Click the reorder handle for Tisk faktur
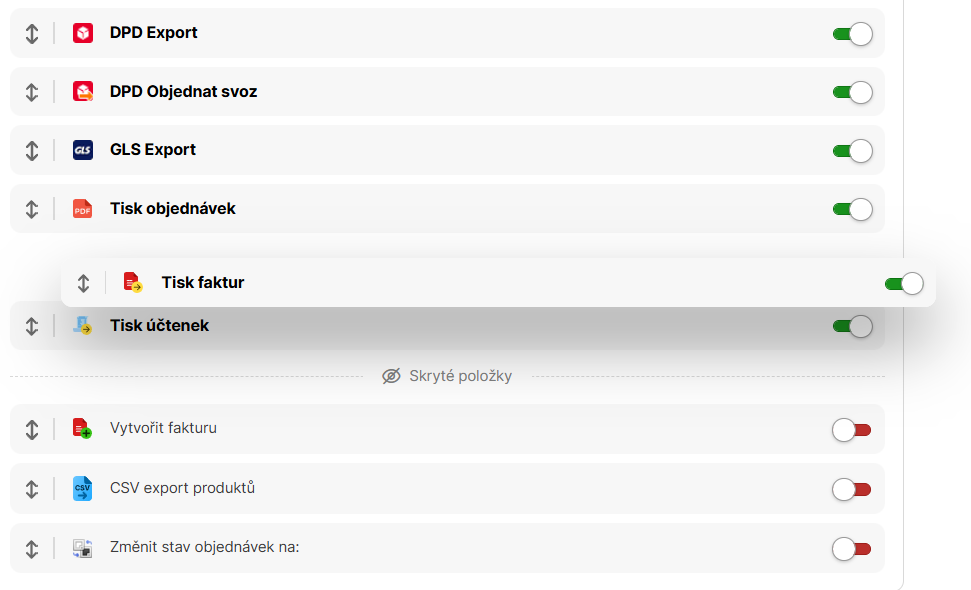Image resolution: width=971 pixels, height=590 pixels. click(84, 283)
